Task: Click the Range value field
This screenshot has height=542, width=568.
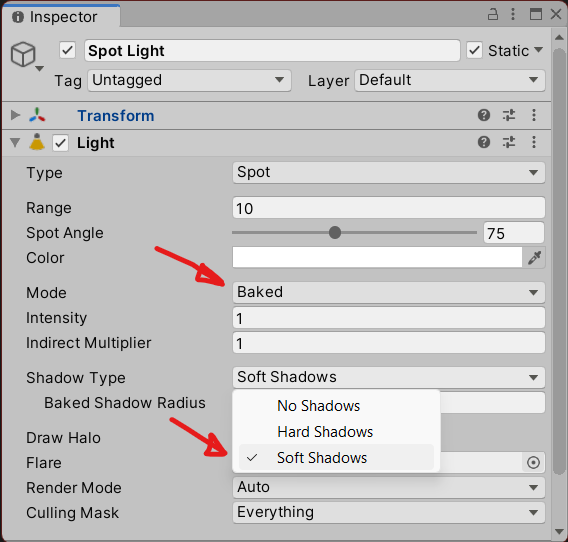Action: [x=389, y=208]
